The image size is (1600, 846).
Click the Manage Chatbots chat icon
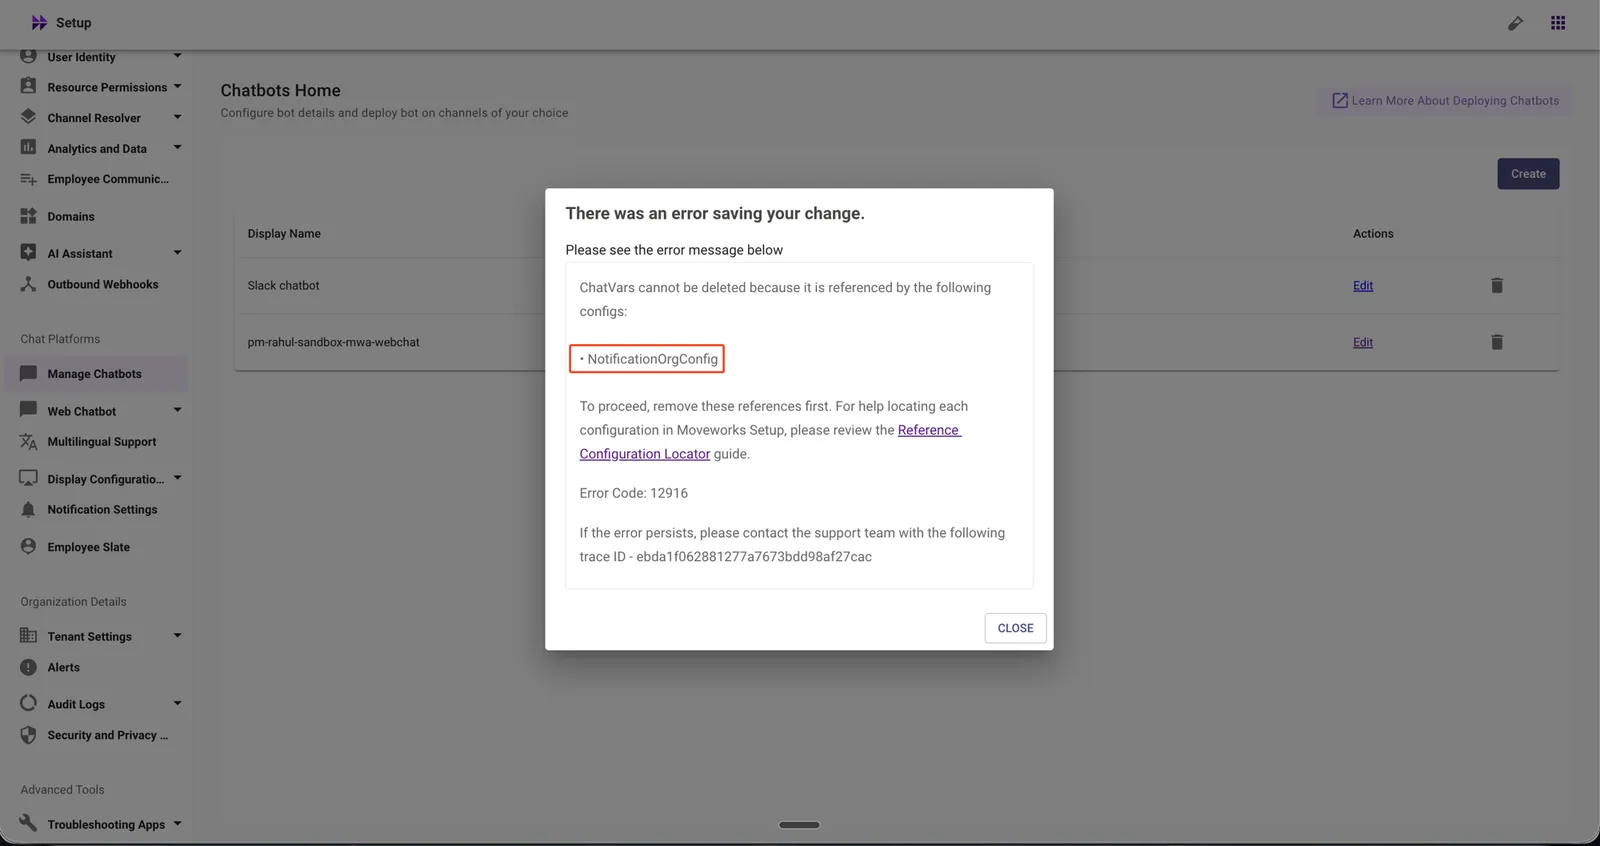click(28, 373)
